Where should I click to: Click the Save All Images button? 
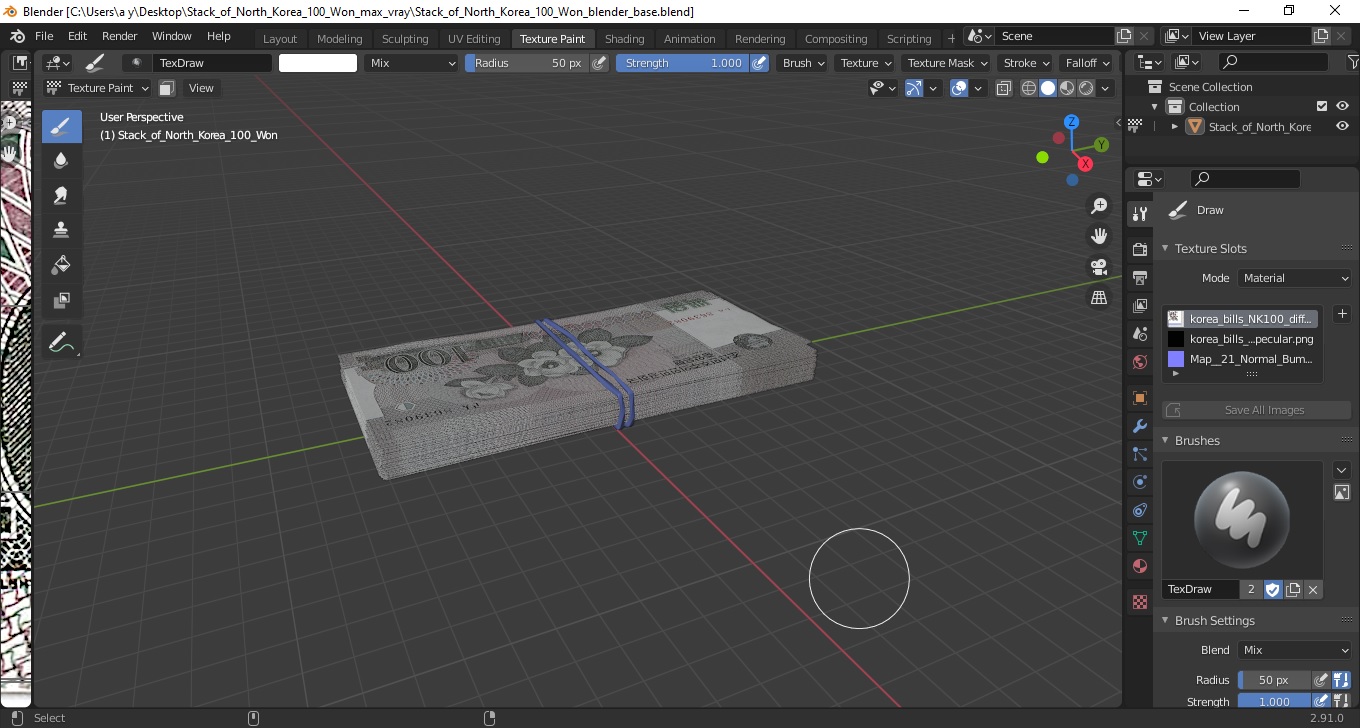(x=1256, y=410)
